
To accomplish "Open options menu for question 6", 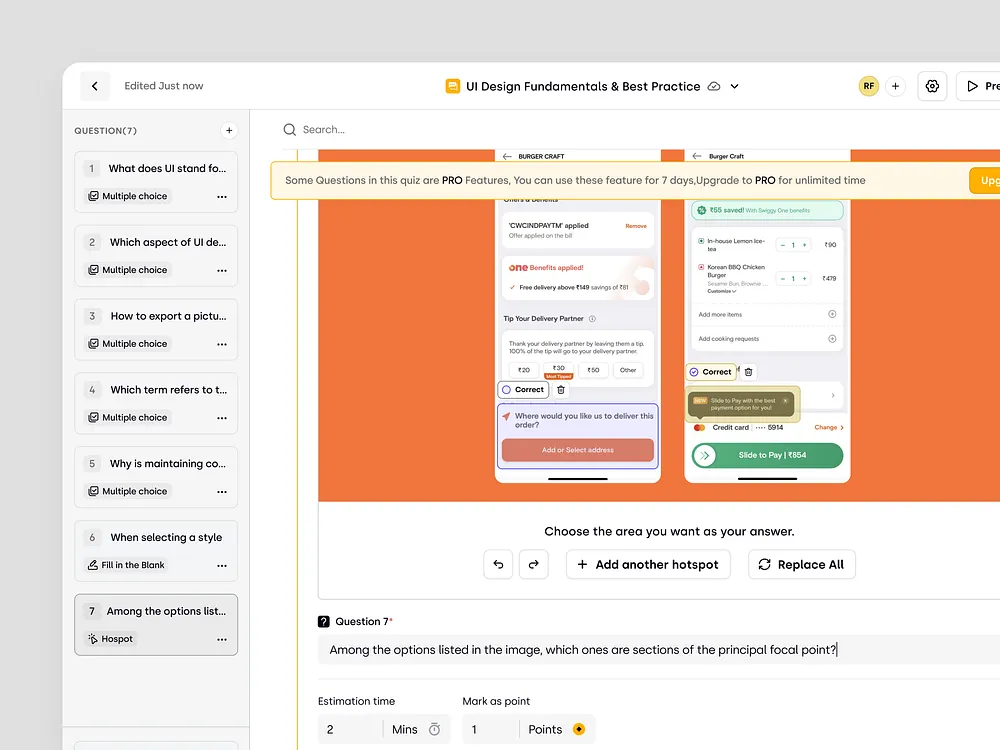I will [x=222, y=566].
